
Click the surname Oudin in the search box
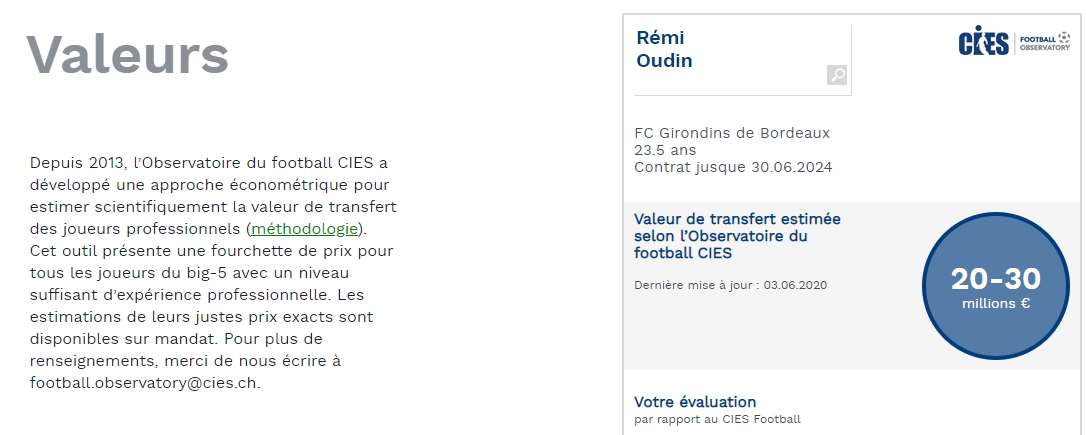coord(664,61)
